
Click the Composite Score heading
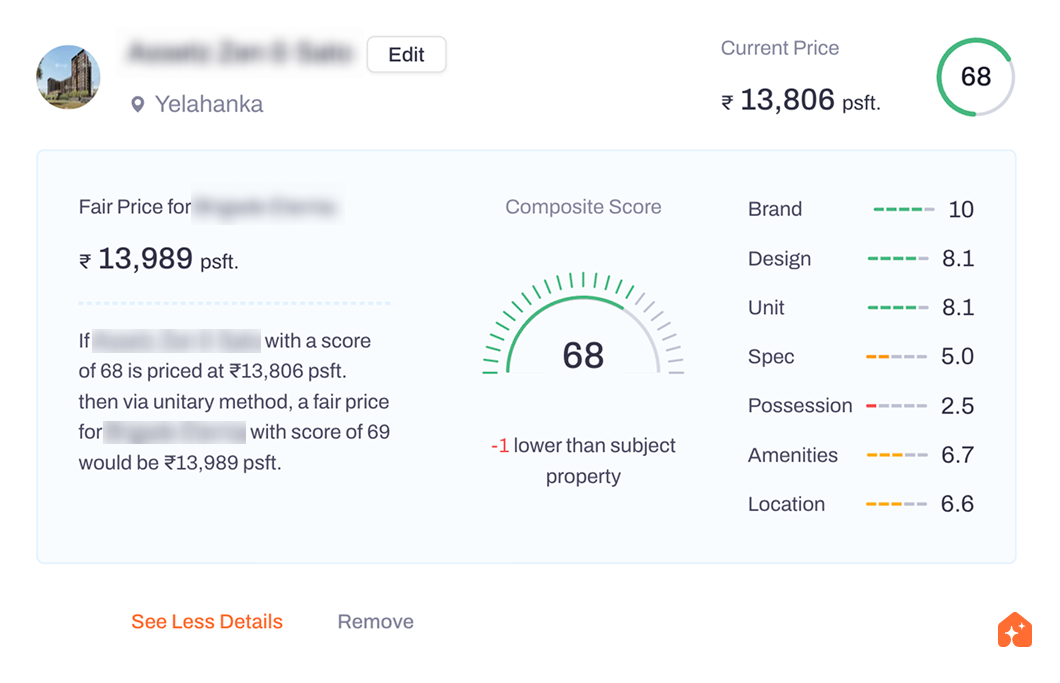click(x=583, y=207)
